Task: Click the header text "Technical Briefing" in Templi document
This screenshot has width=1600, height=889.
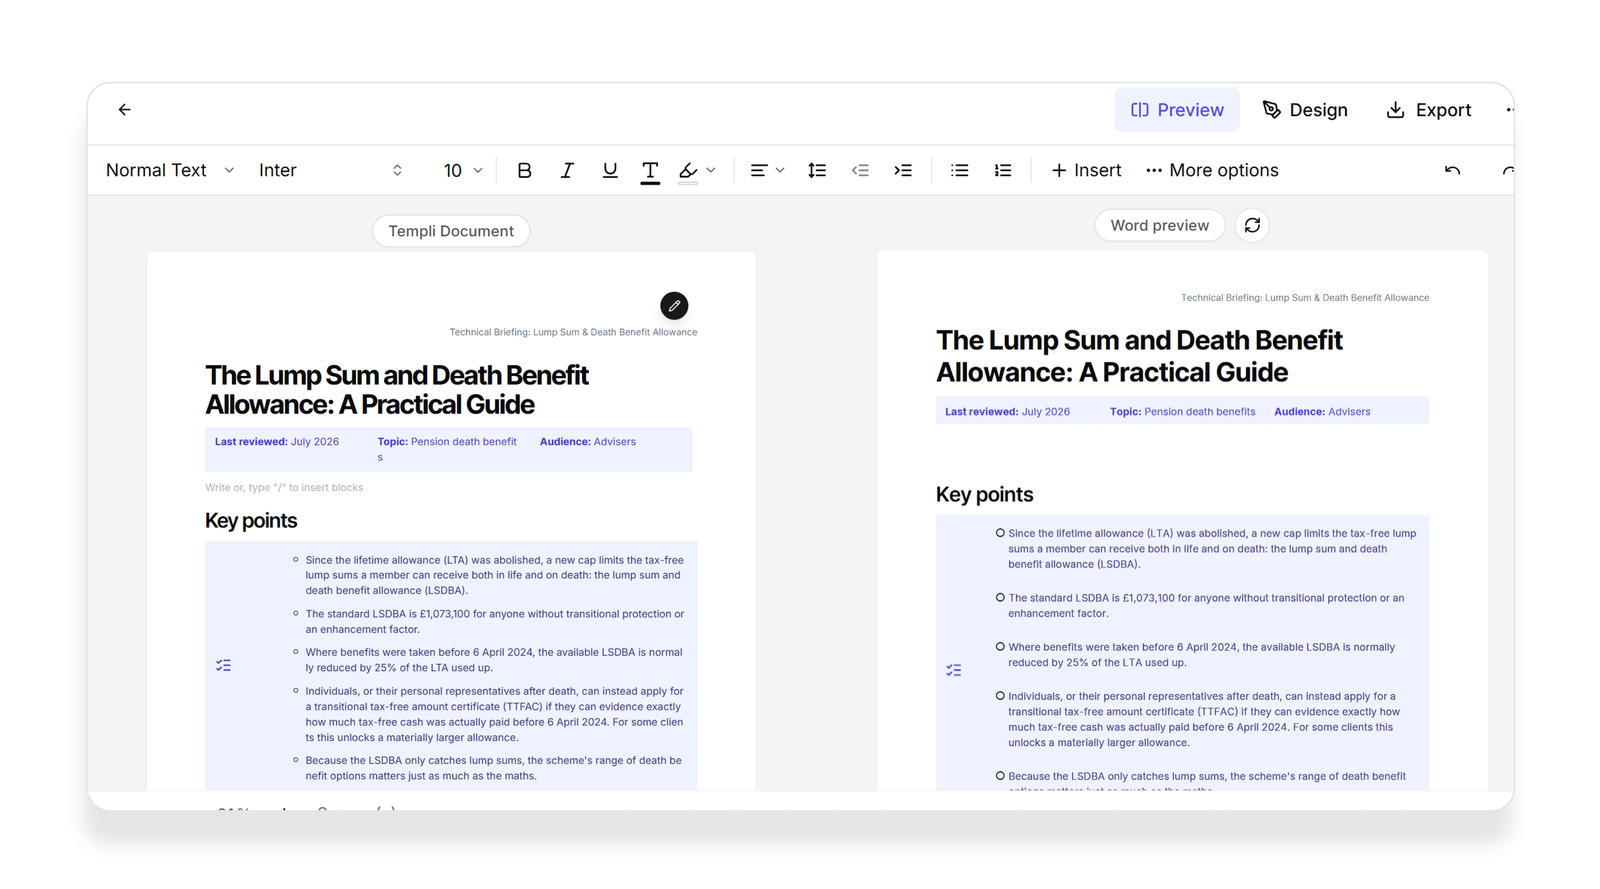Action: (x=573, y=332)
